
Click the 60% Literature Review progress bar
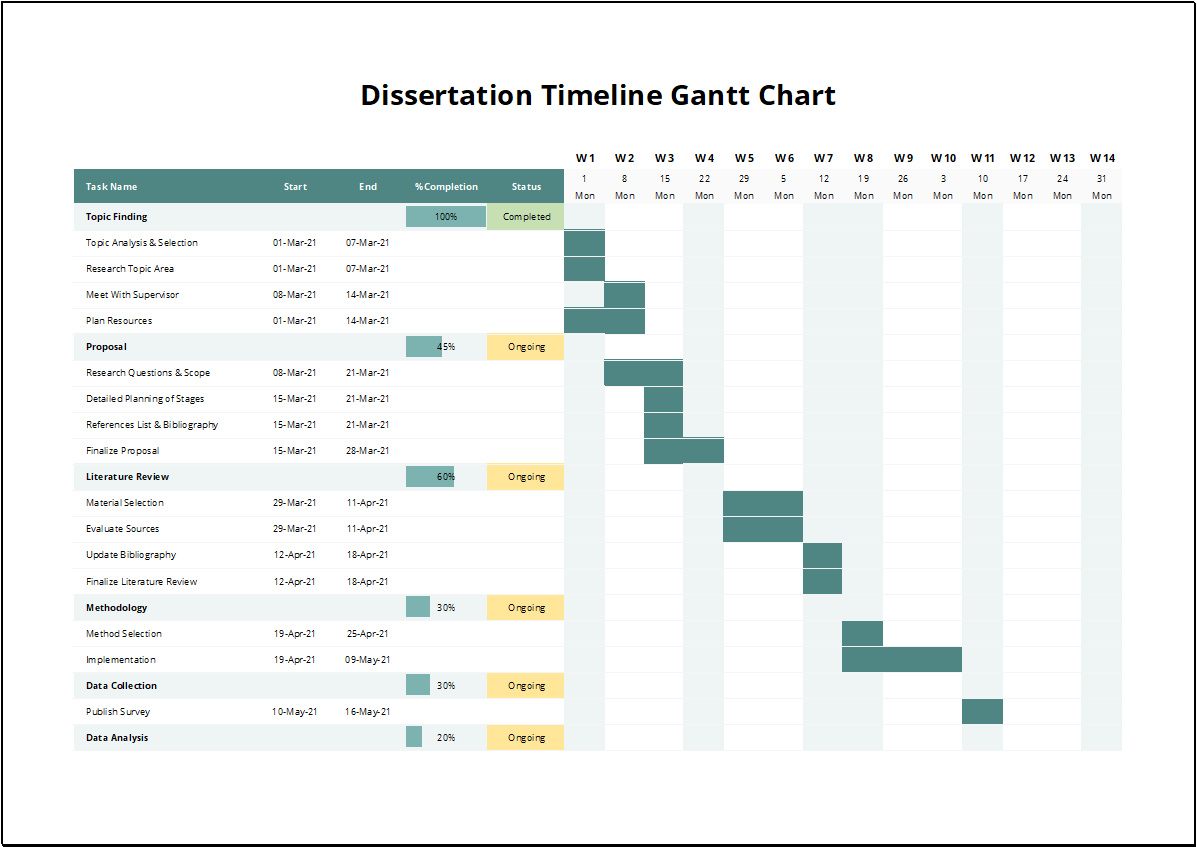(430, 477)
